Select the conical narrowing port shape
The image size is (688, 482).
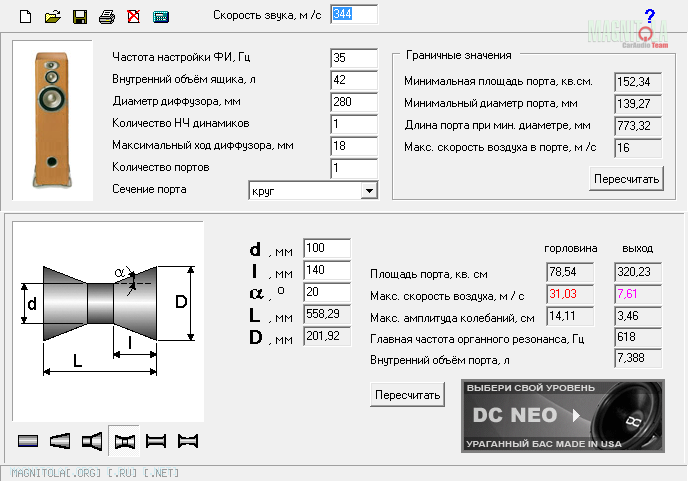click(x=60, y=441)
